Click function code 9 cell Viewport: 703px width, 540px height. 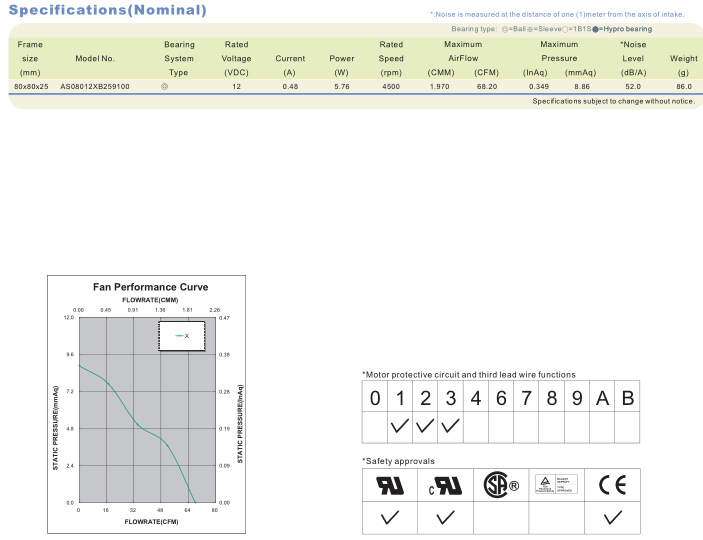577,397
